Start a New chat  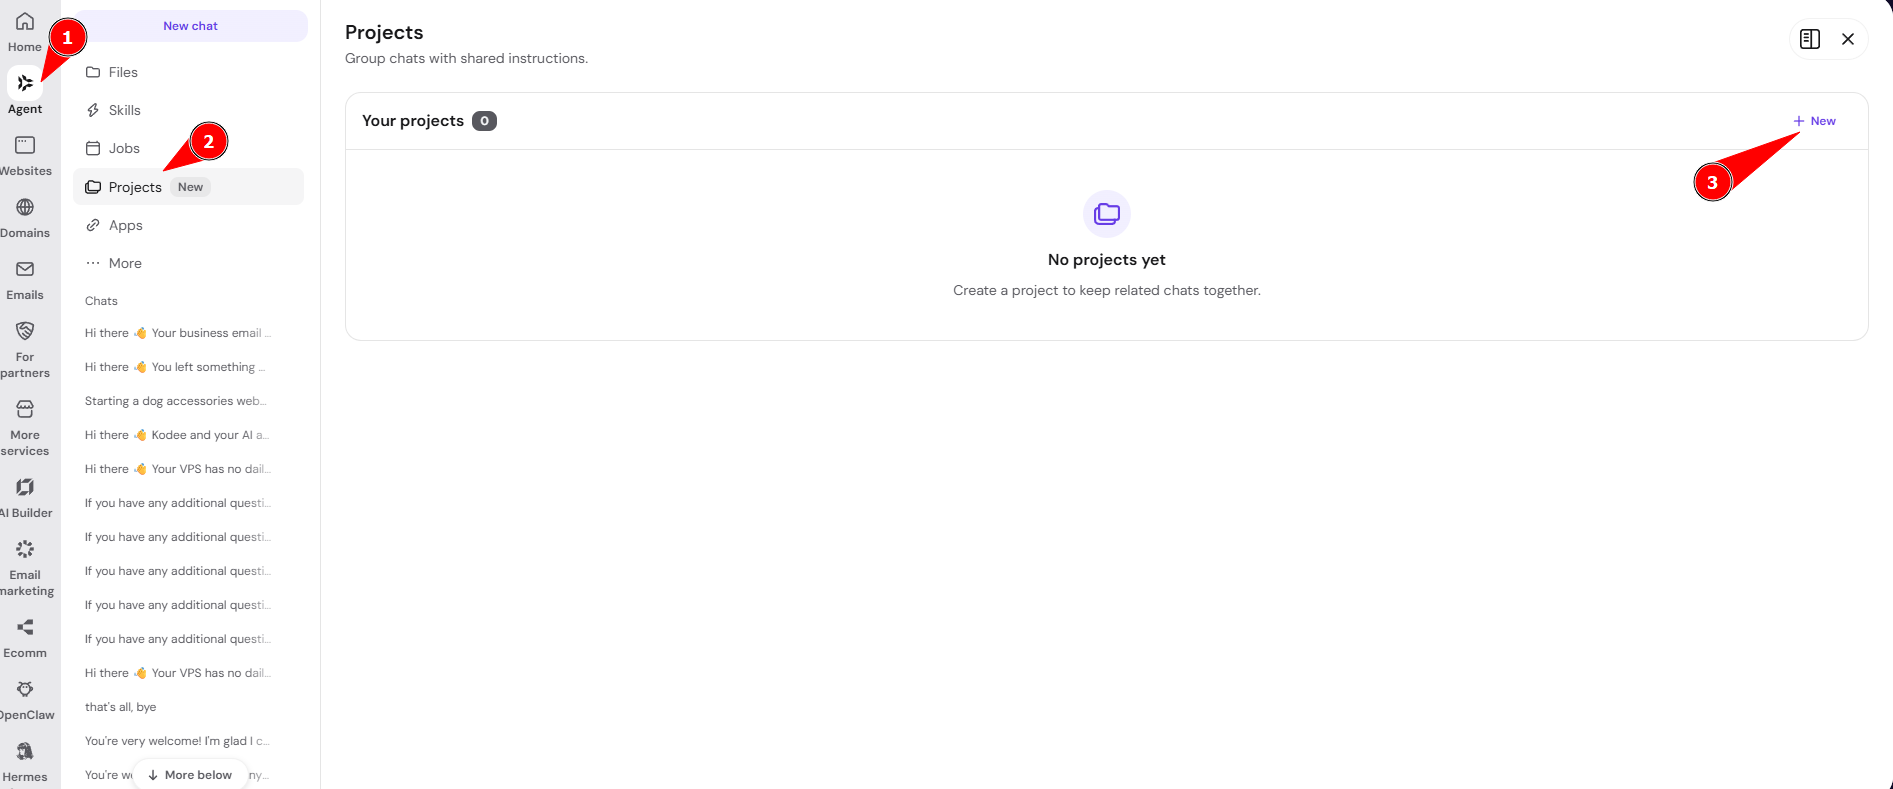[x=190, y=26]
